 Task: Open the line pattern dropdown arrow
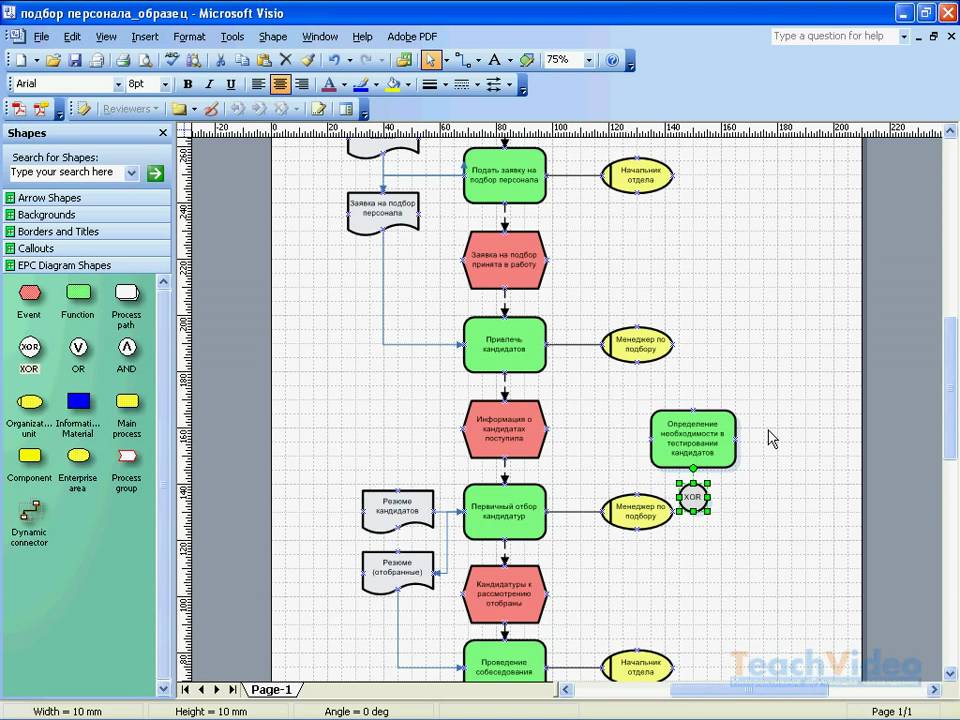pyautogui.click(x=477, y=84)
